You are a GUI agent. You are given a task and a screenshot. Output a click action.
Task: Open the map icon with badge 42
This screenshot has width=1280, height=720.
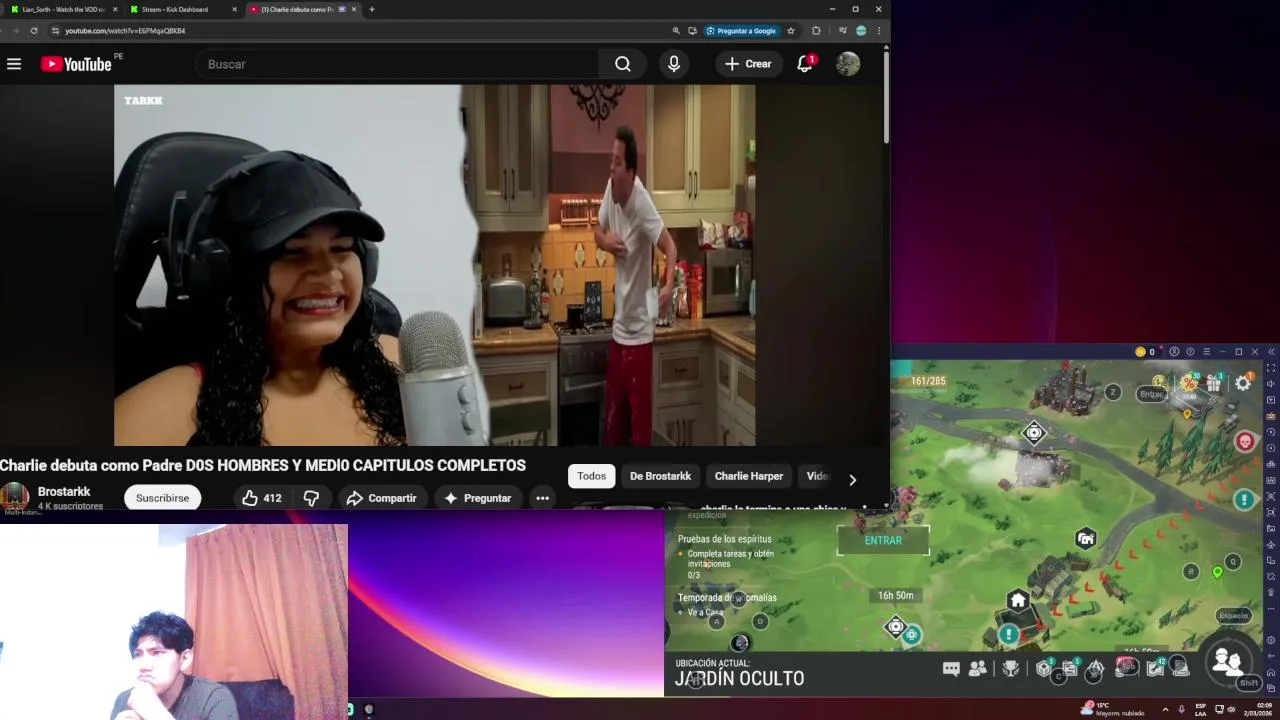click(x=1156, y=667)
